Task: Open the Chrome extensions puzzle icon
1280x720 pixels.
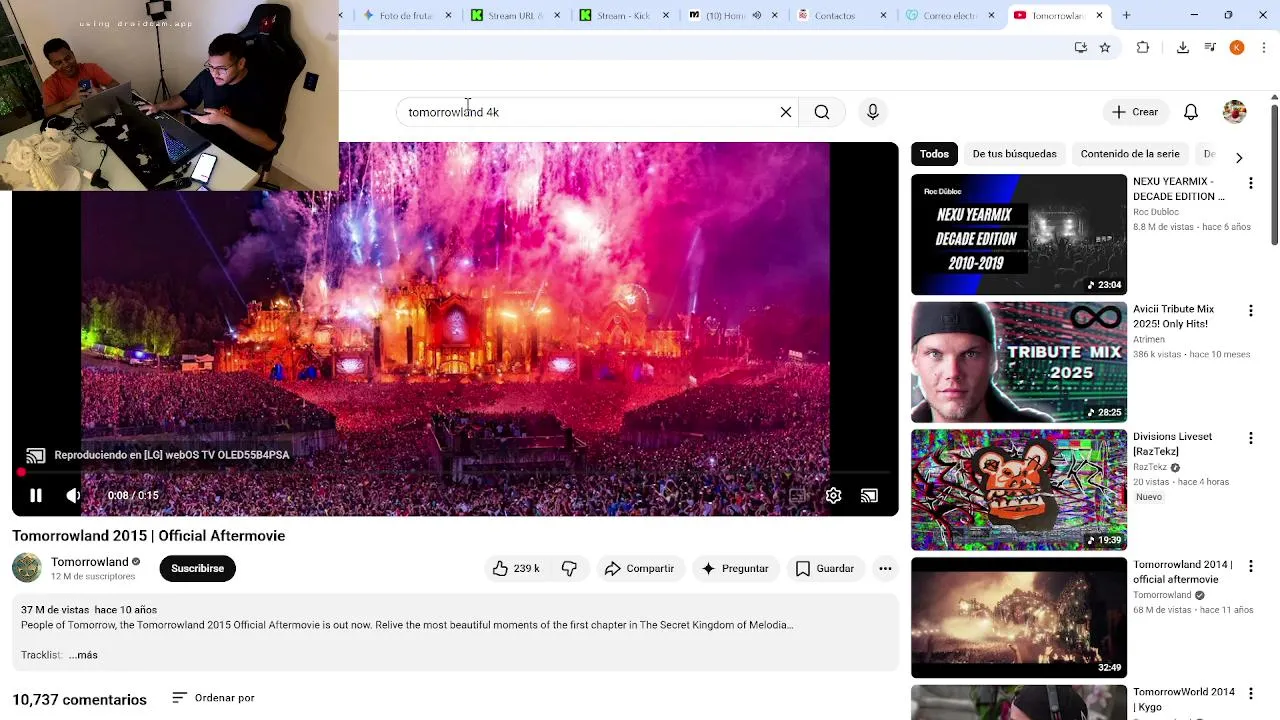Action: 1143,47
